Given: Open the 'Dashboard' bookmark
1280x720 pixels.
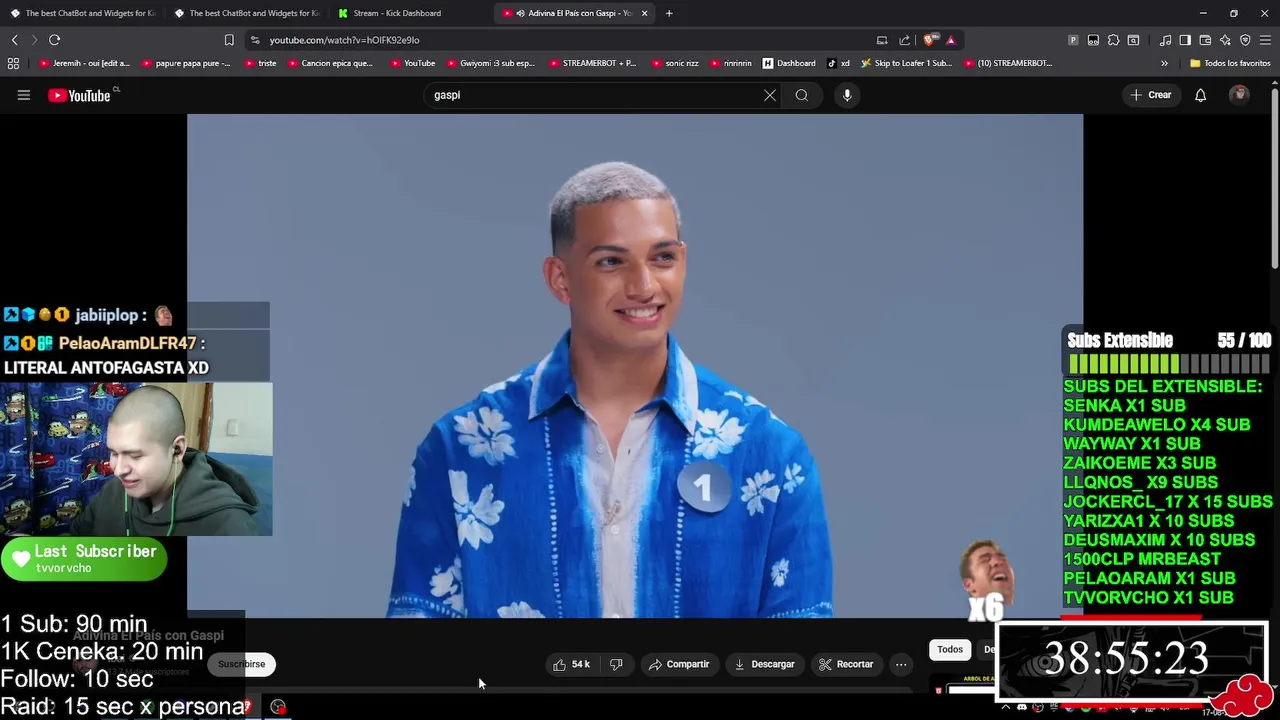Looking at the screenshot, I should click(789, 63).
